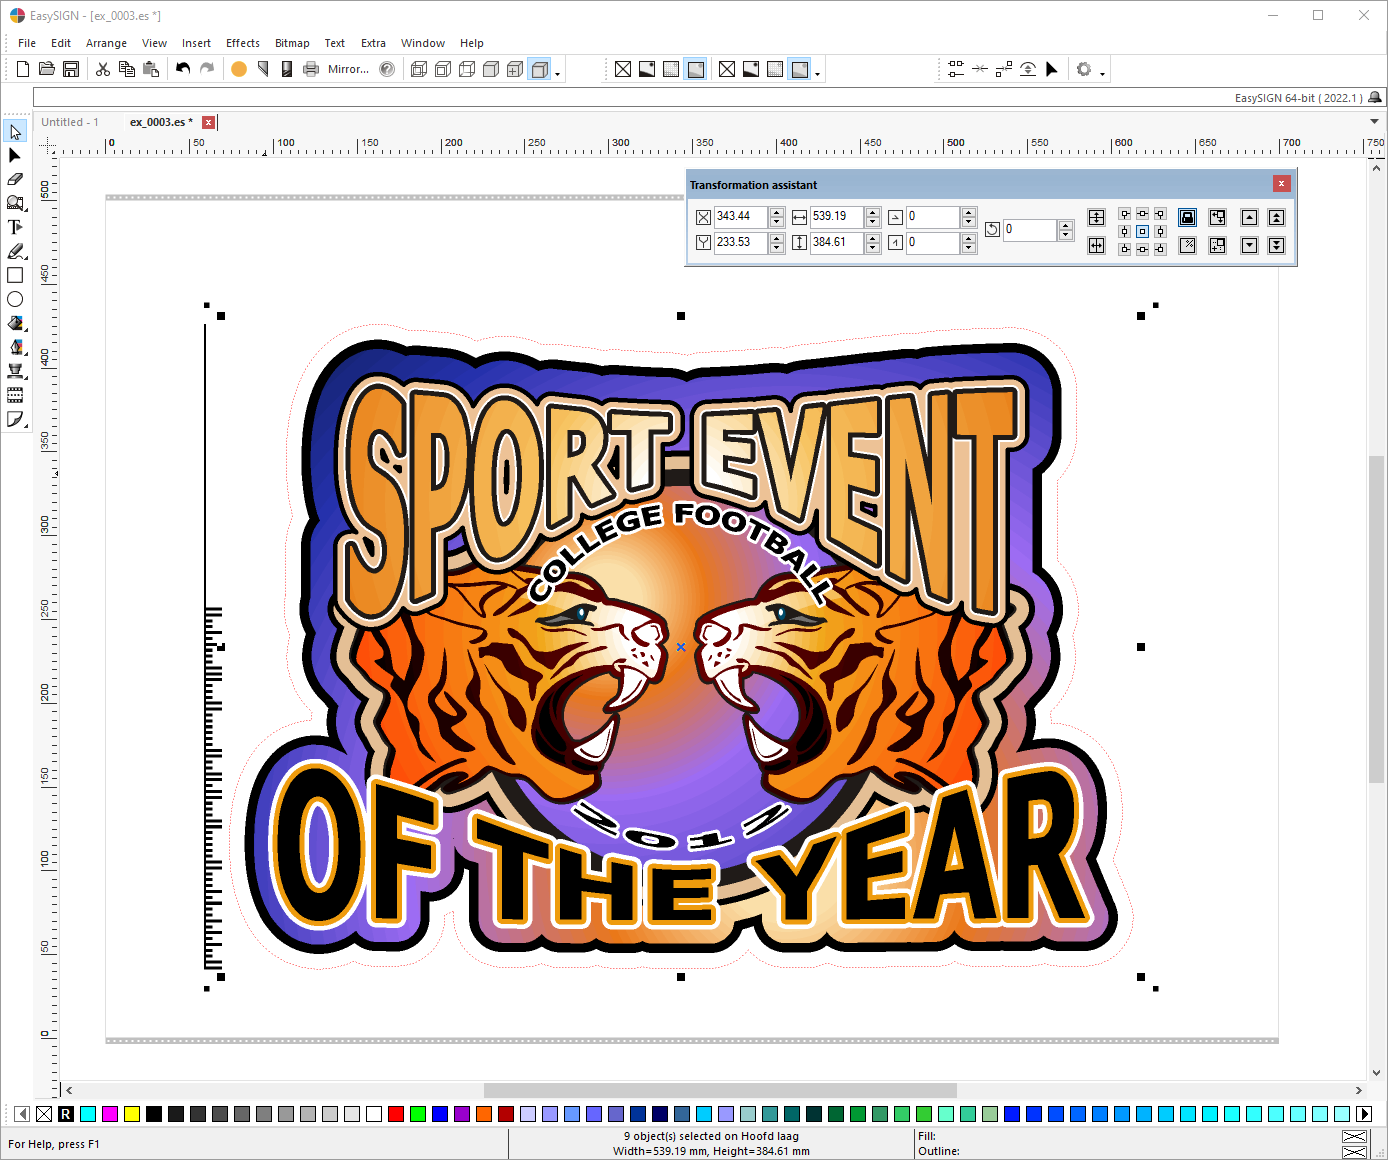Open help via the question mark icon
This screenshot has height=1160, width=1388.
[387, 69]
